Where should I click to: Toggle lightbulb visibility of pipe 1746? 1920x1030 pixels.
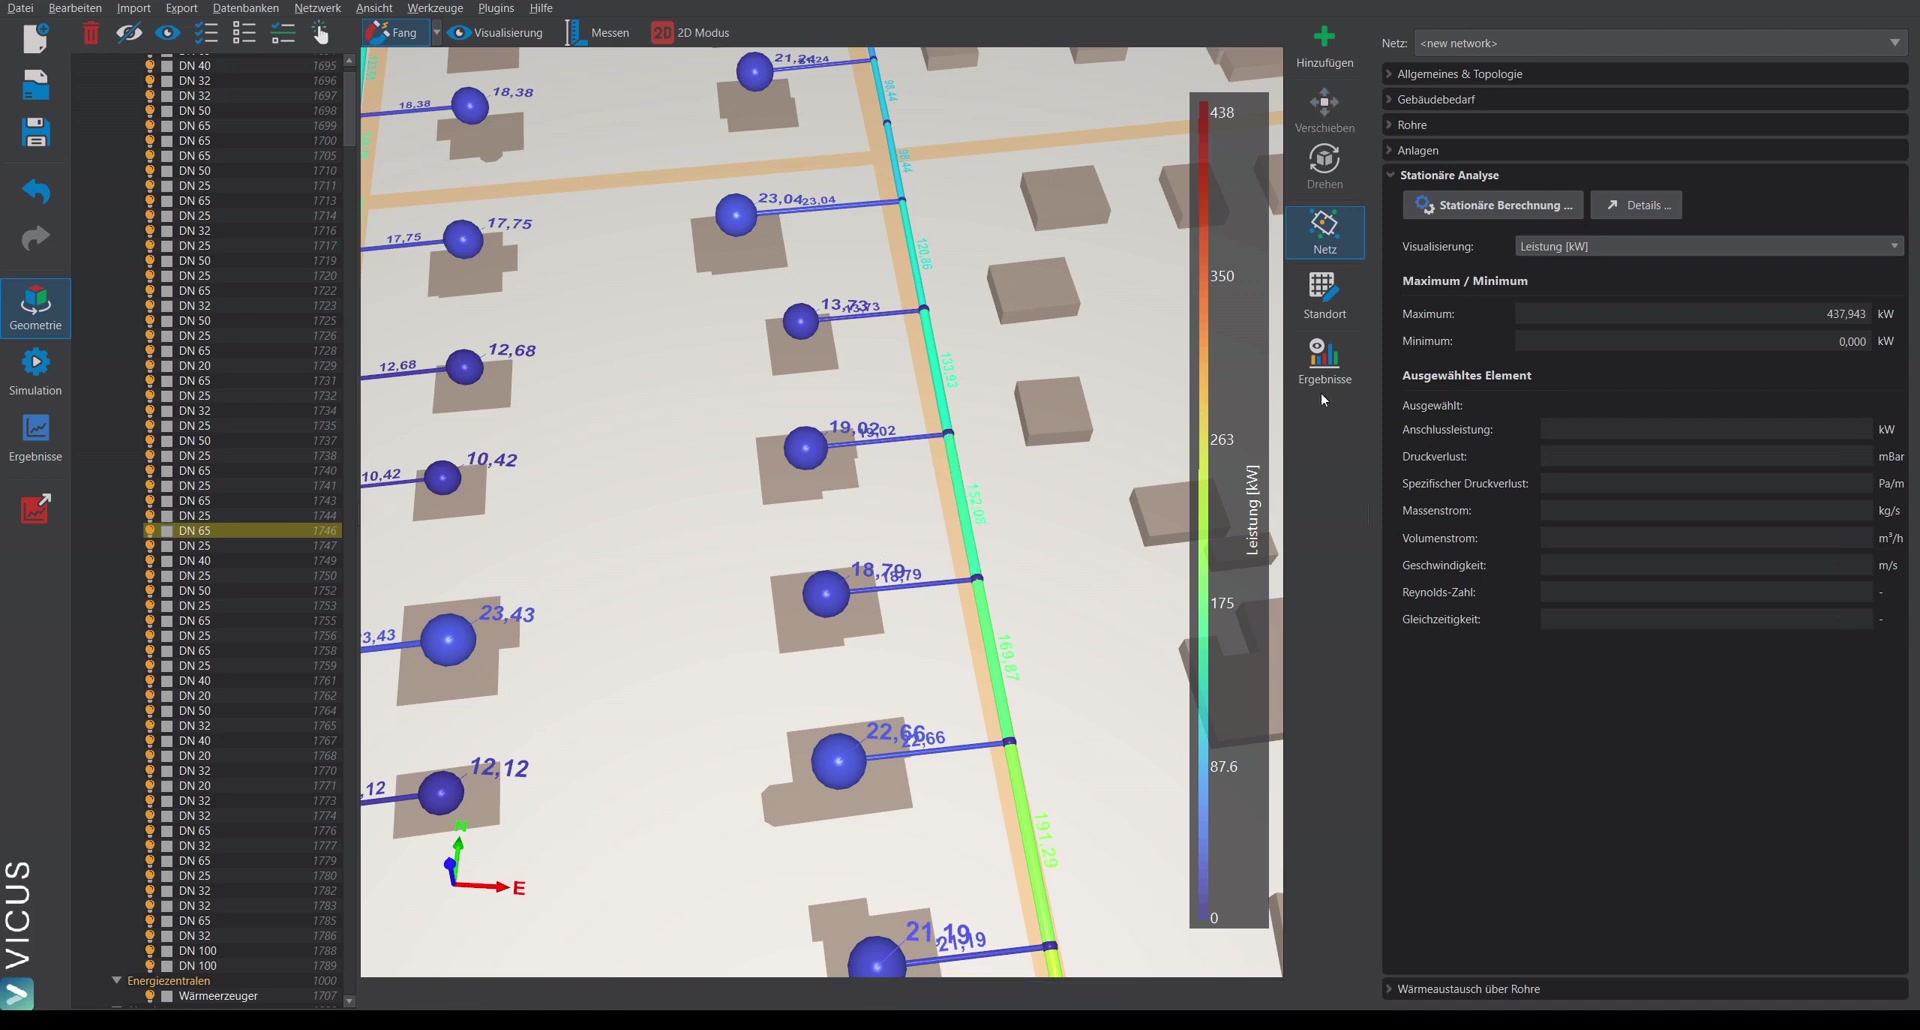click(x=150, y=531)
